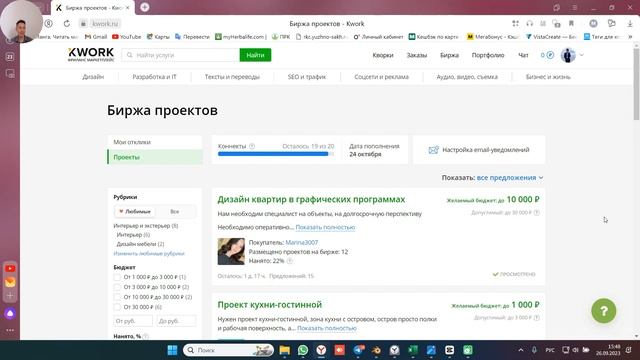Click the help icon beside Нанято: 22%

click(290, 261)
